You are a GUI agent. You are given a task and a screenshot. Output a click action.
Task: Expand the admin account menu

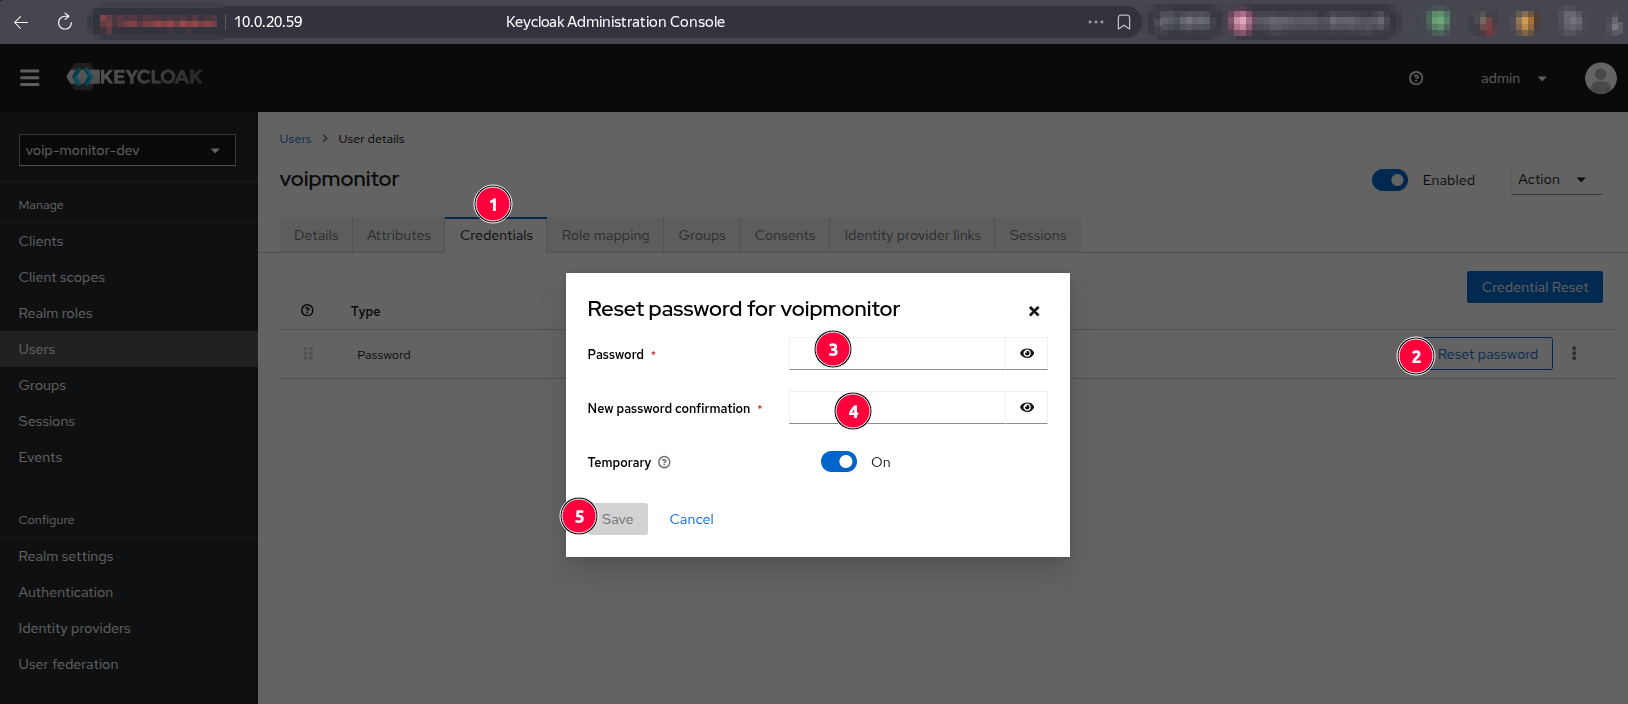tap(1513, 78)
